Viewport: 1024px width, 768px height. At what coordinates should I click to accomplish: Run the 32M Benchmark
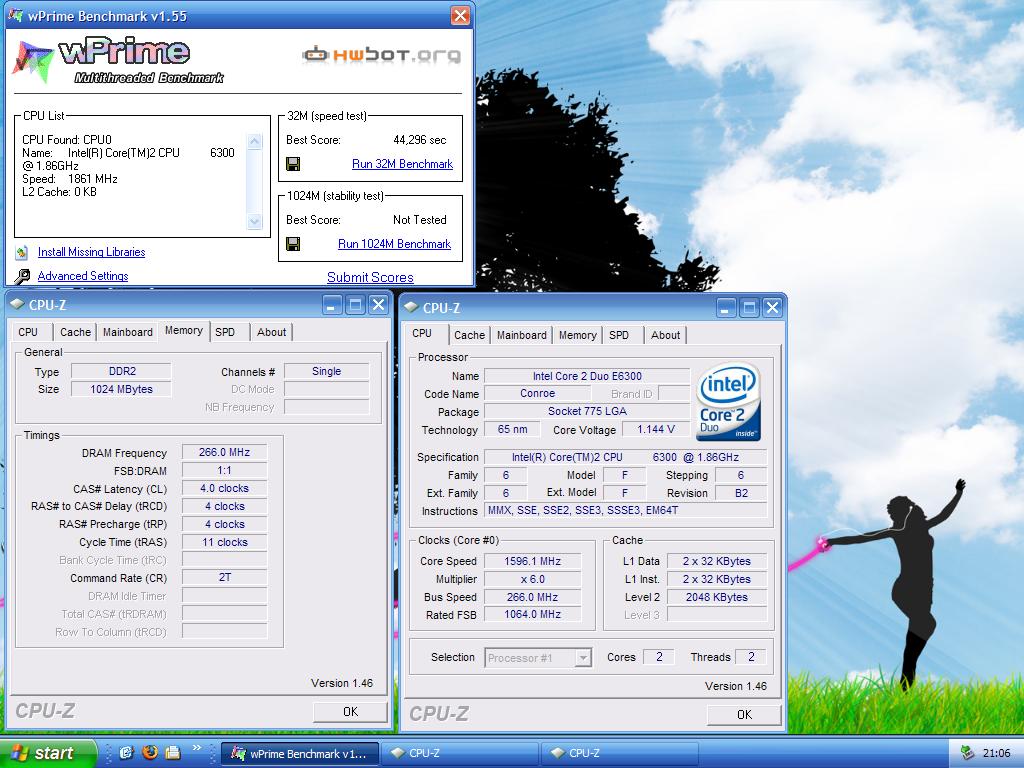click(x=402, y=164)
